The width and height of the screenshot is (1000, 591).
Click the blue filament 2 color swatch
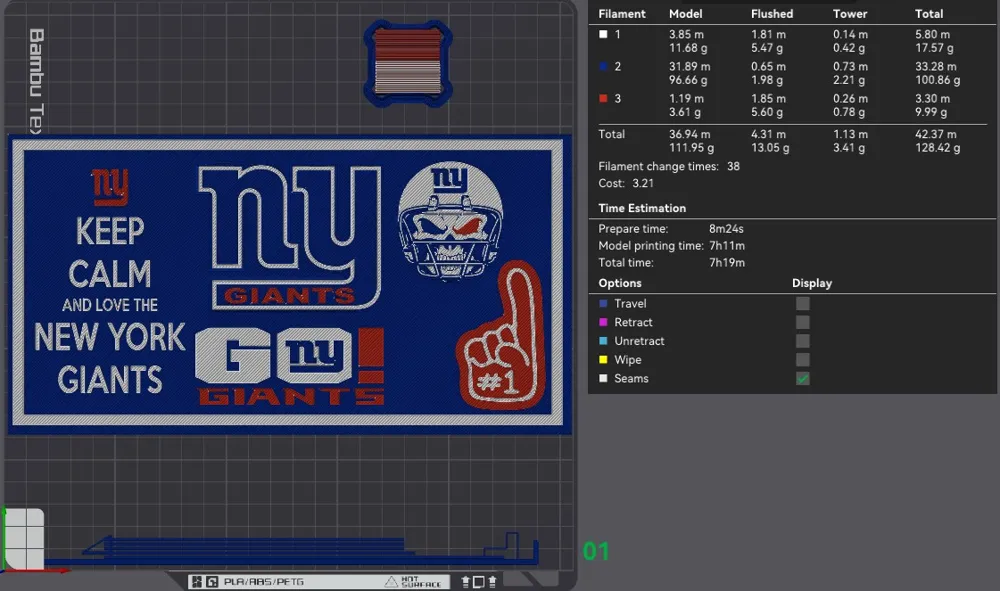(x=603, y=66)
